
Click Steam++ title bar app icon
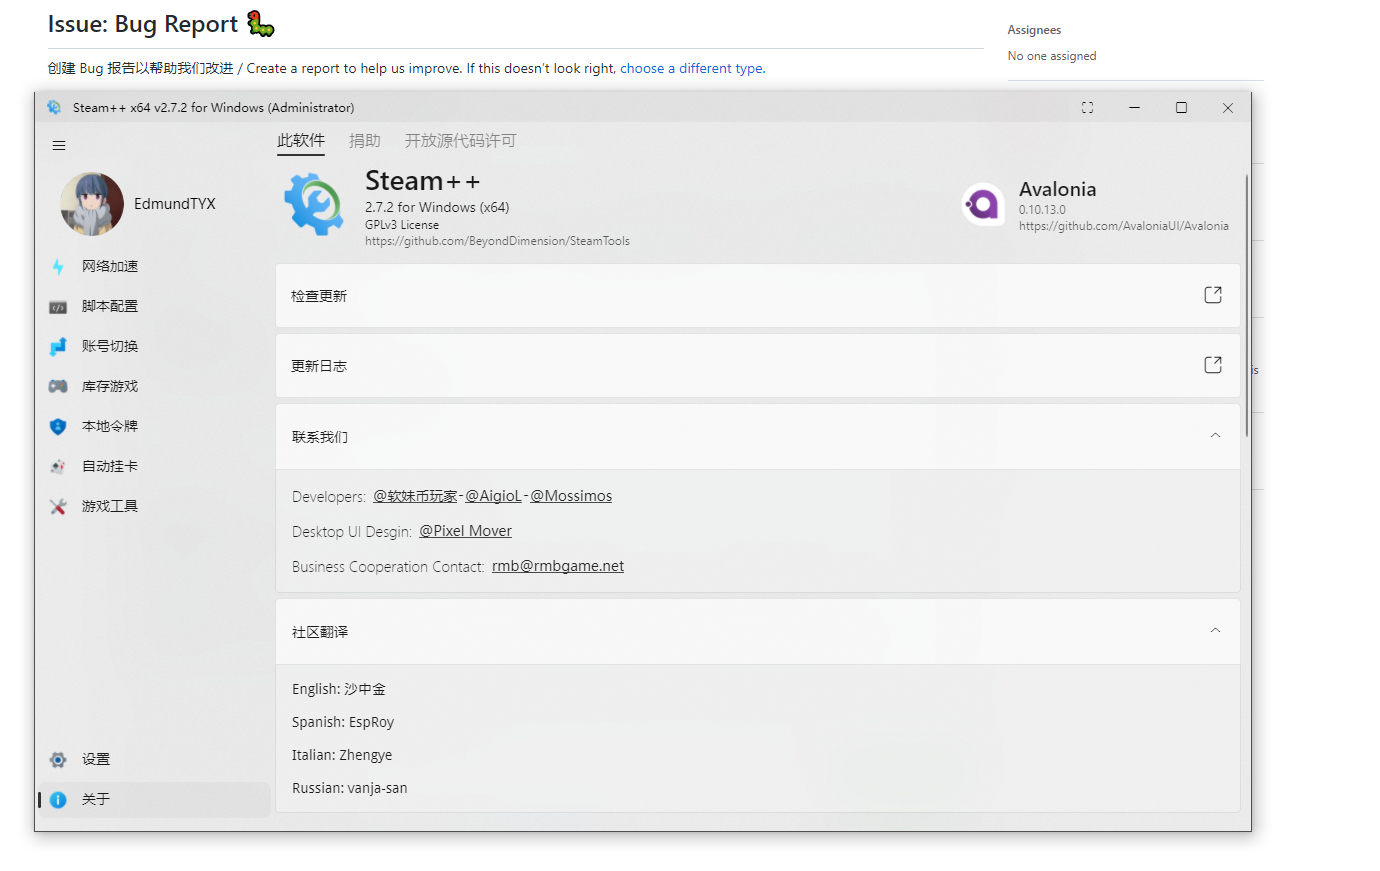tap(54, 108)
